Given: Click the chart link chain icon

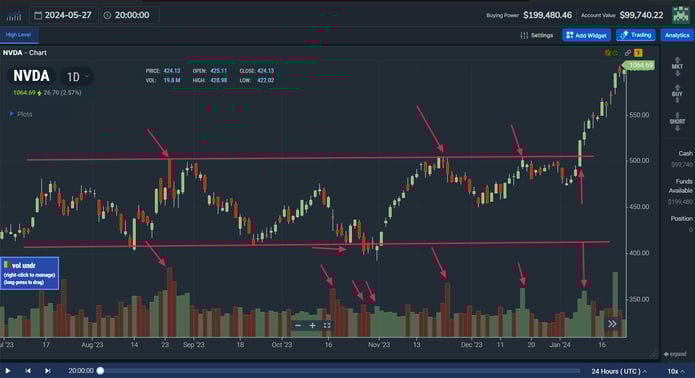Looking at the screenshot, I should (628, 53).
